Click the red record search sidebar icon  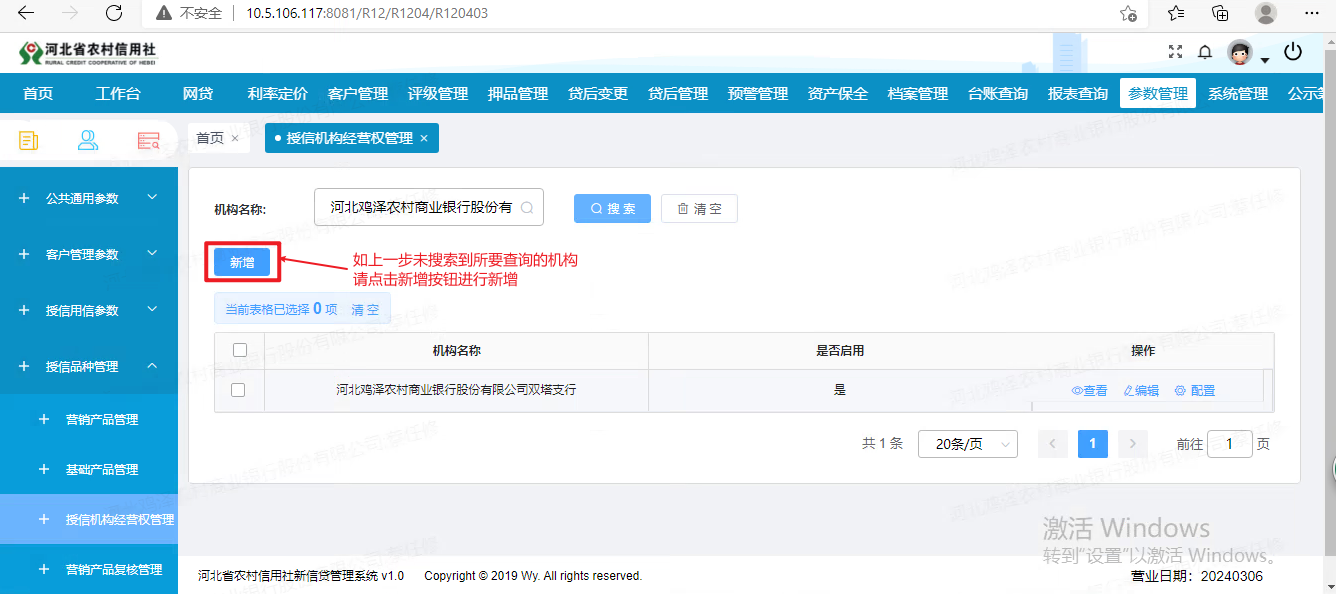pos(148,140)
